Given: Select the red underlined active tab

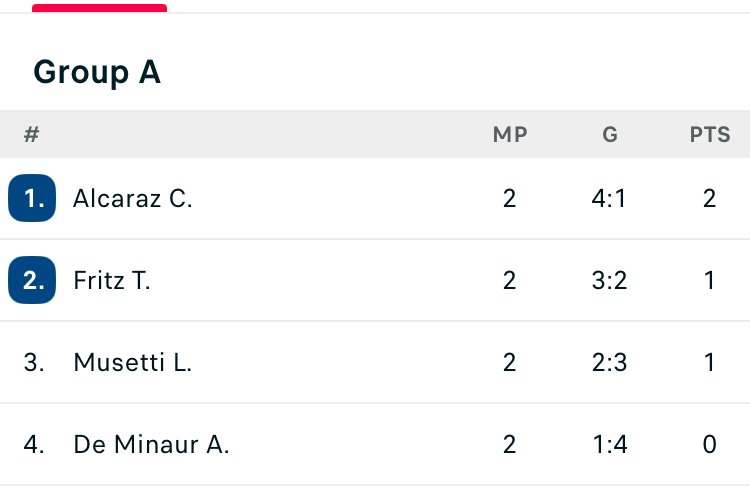Looking at the screenshot, I should coord(99,7).
